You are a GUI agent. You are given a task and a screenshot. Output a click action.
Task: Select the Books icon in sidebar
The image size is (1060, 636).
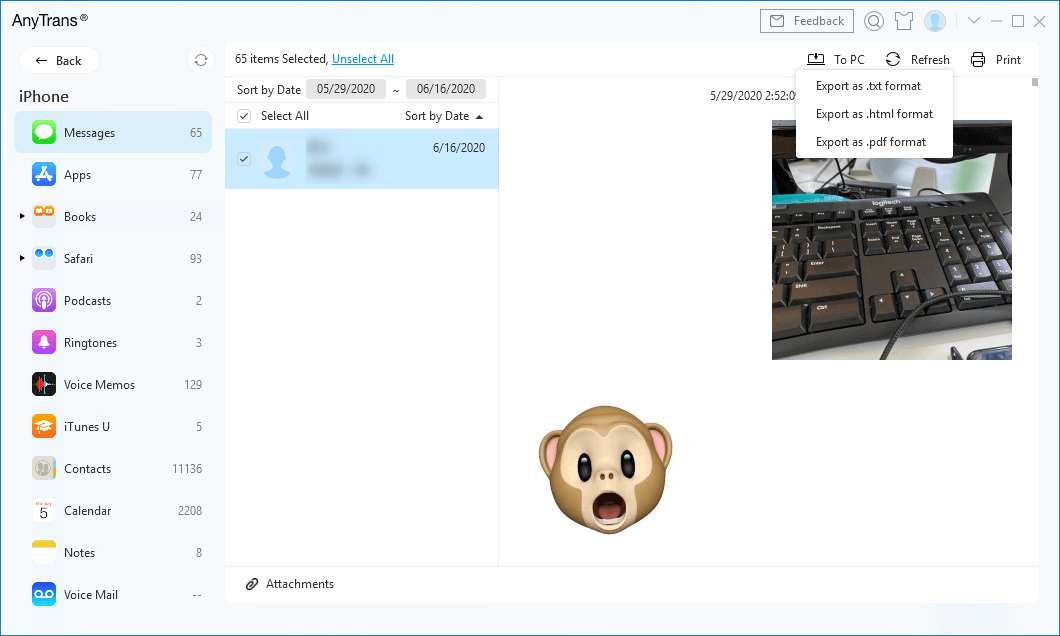(x=44, y=216)
